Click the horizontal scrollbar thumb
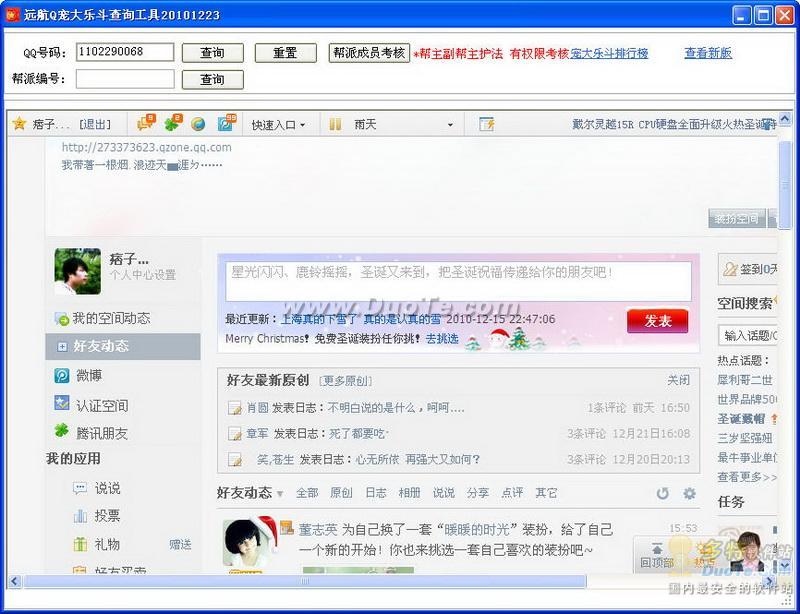This screenshot has width=800, height=614. coord(305,581)
